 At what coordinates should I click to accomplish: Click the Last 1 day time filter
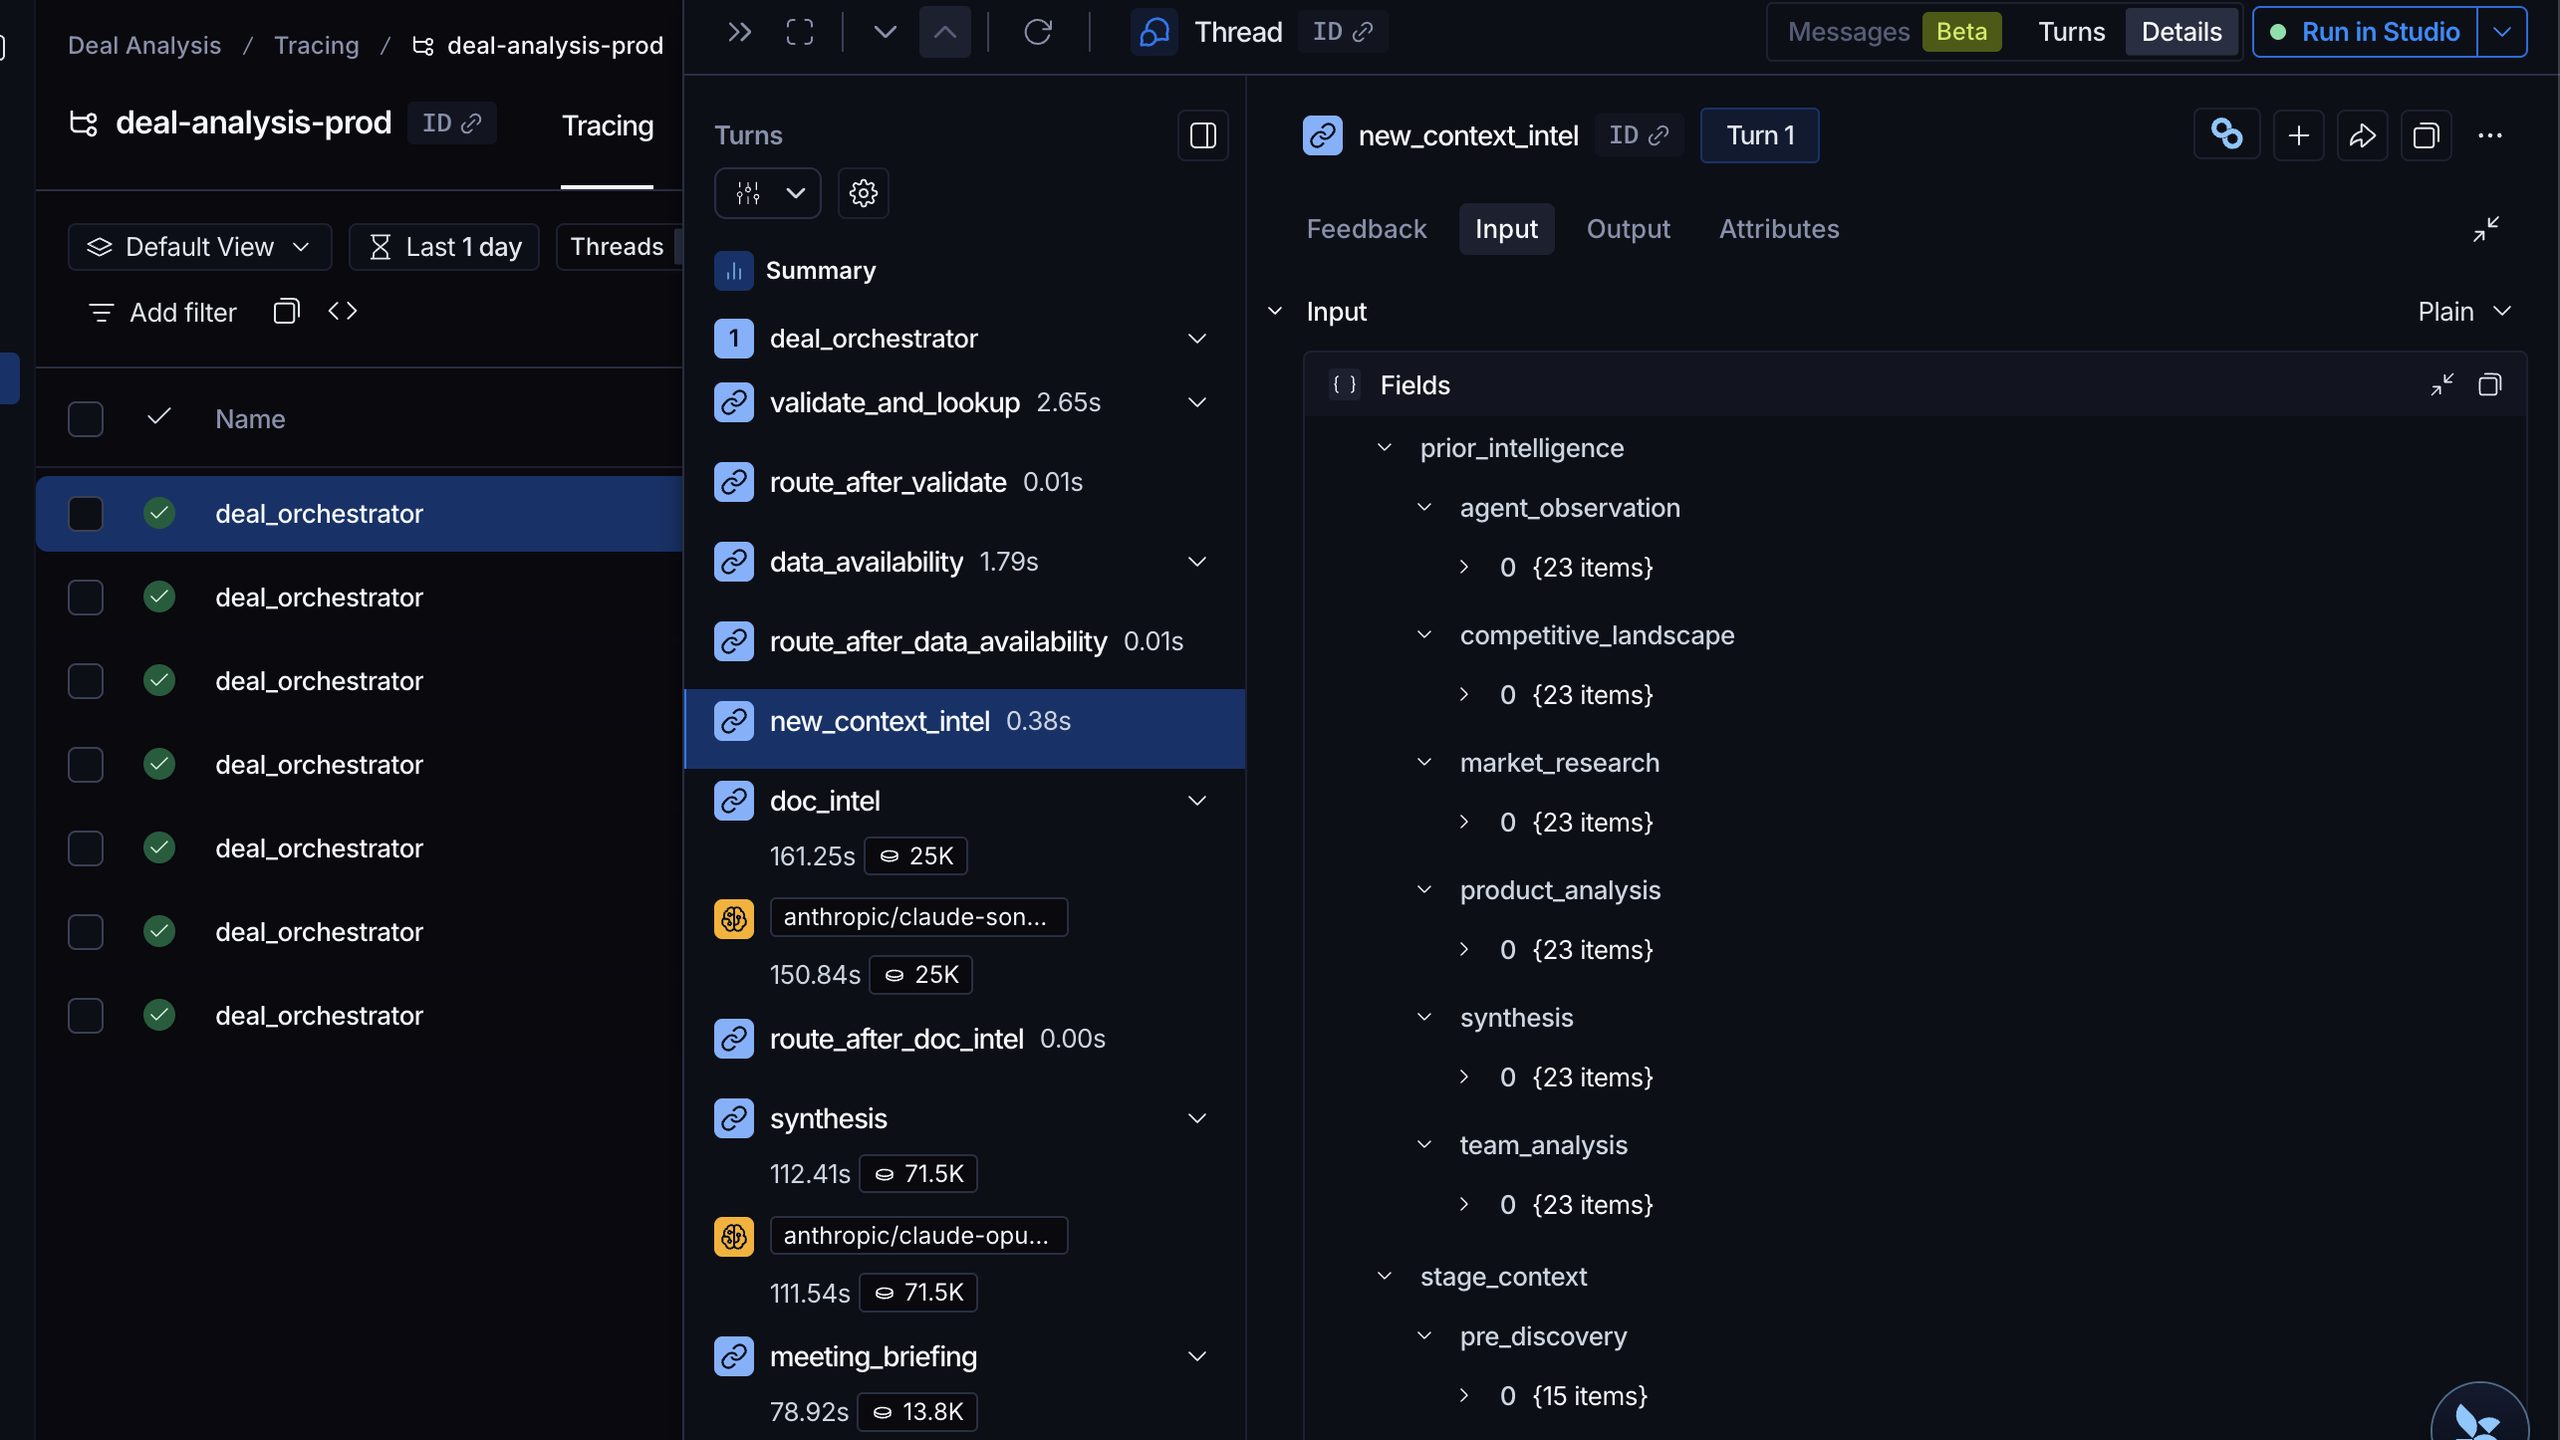(x=444, y=247)
